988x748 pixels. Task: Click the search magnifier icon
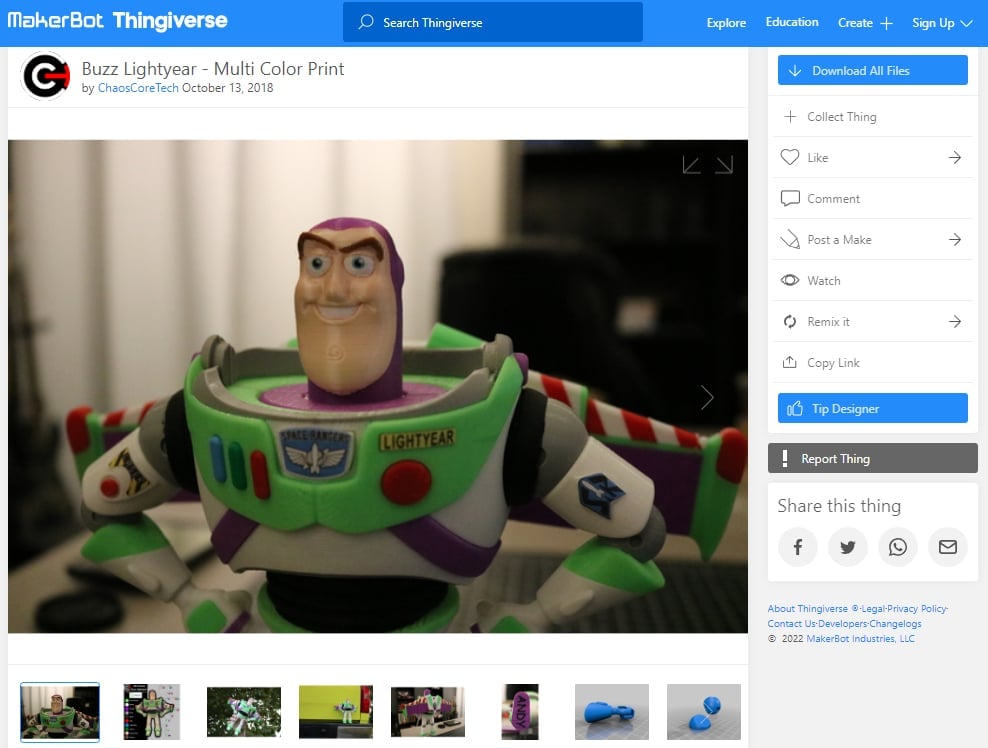point(365,22)
